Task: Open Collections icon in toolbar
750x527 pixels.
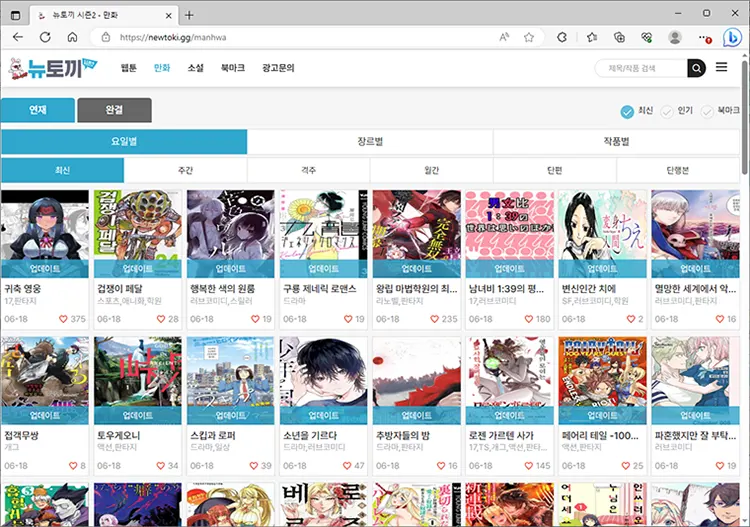Action: click(x=619, y=37)
